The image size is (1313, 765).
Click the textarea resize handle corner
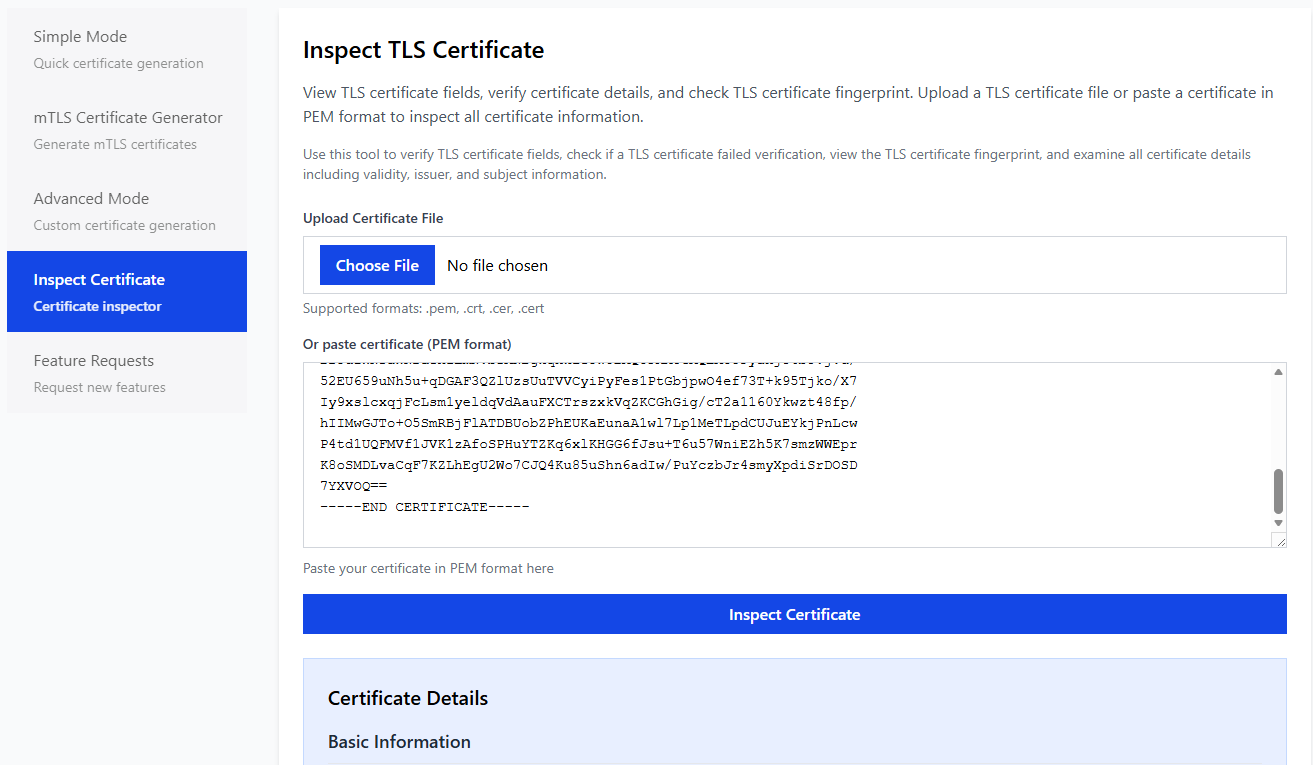(1281, 540)
